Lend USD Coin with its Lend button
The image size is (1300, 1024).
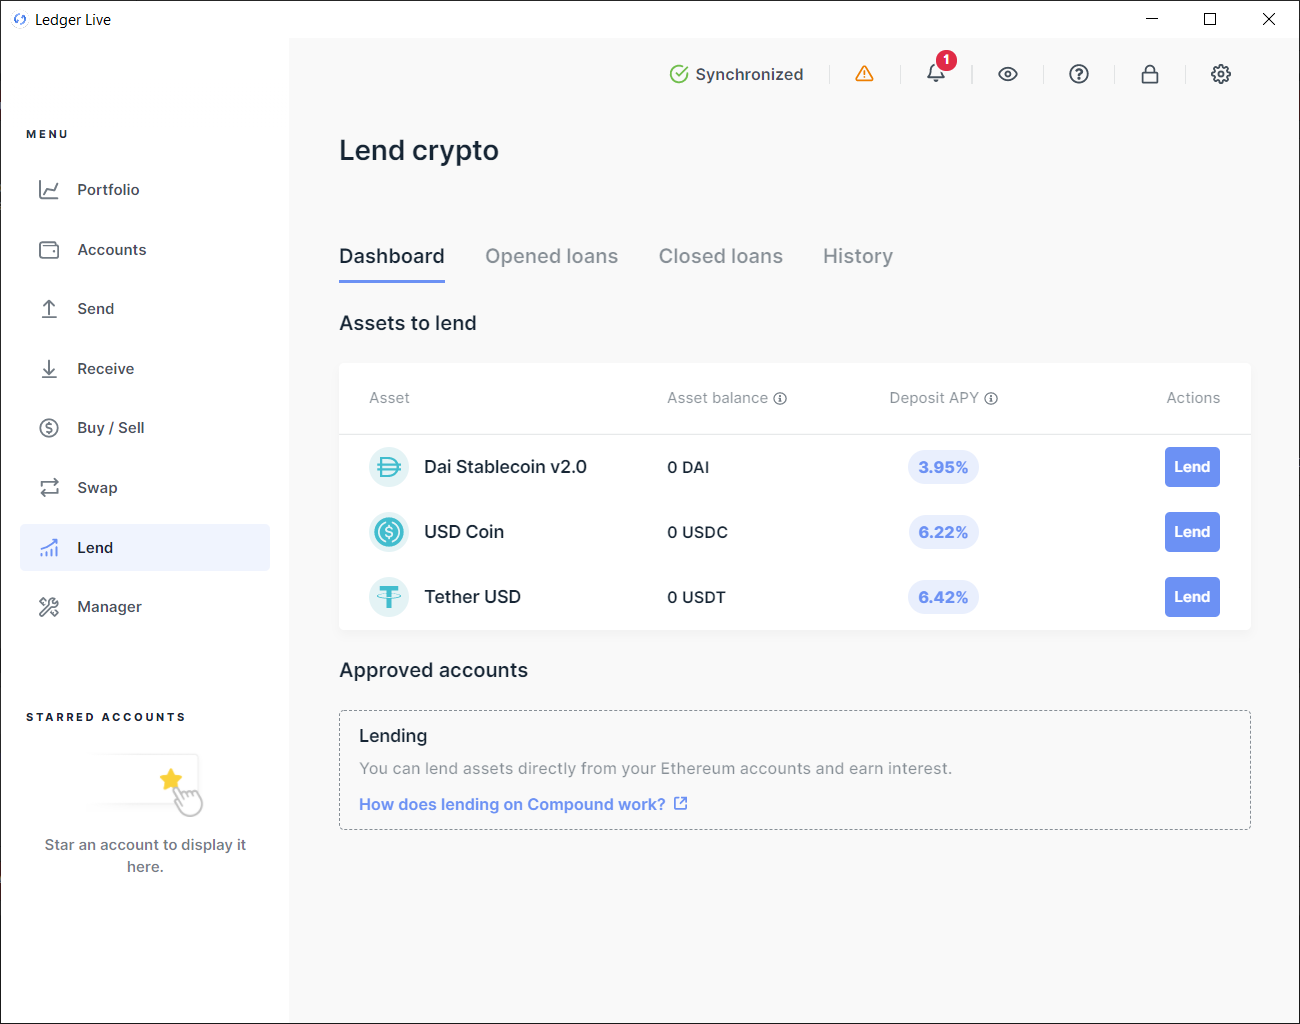click(x=1192, y=532)
